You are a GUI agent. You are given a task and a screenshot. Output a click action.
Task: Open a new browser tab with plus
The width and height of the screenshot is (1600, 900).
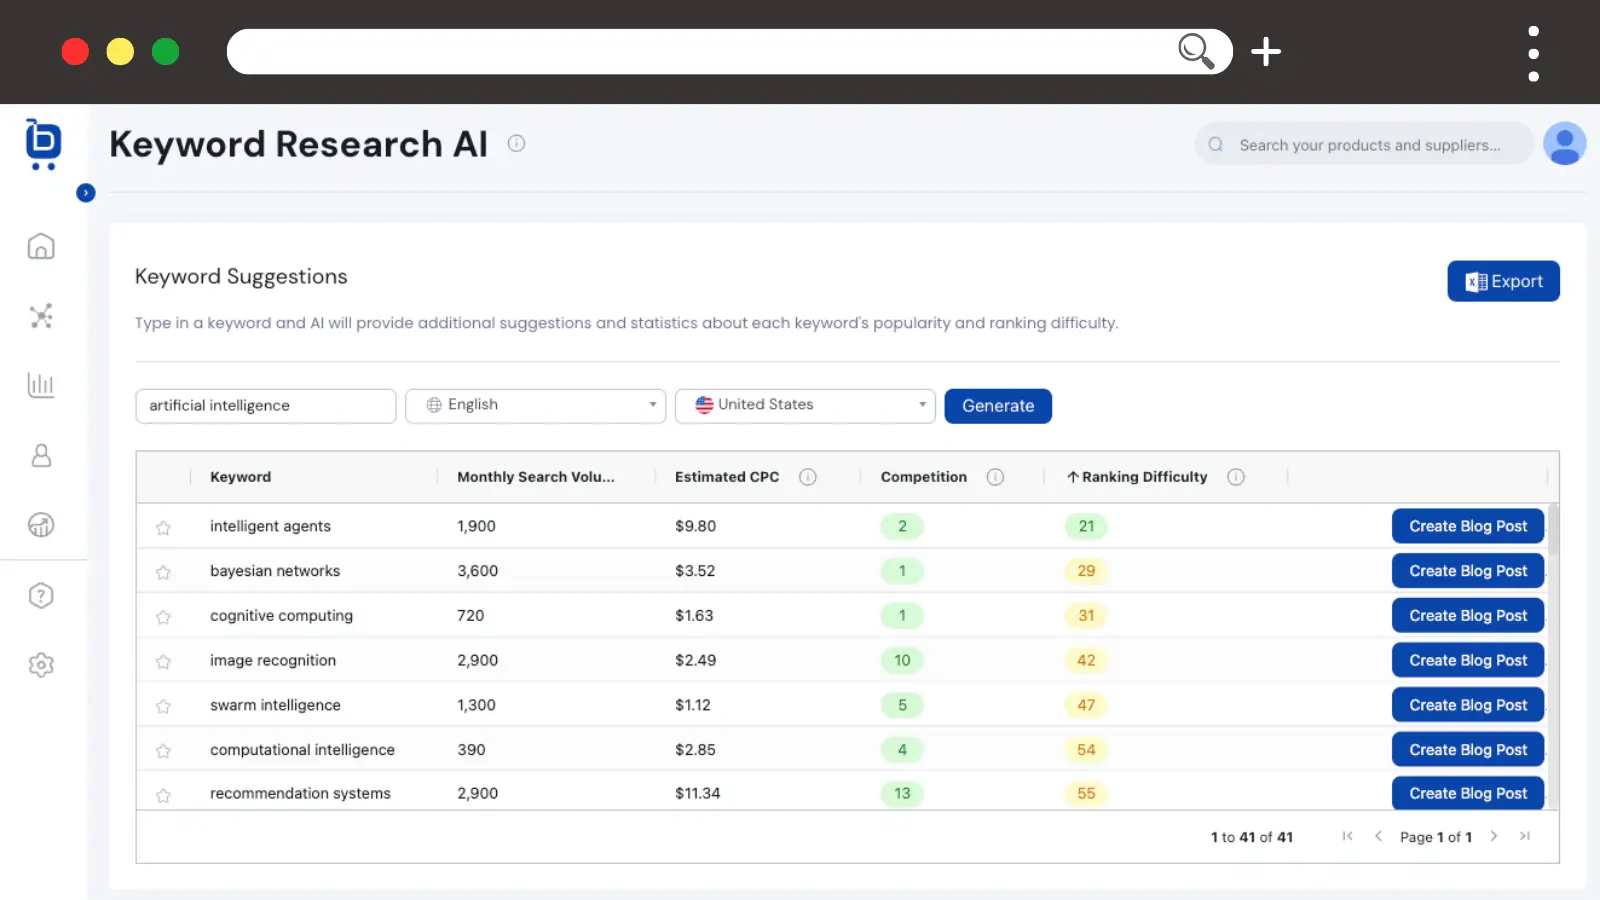point(1266,51)
